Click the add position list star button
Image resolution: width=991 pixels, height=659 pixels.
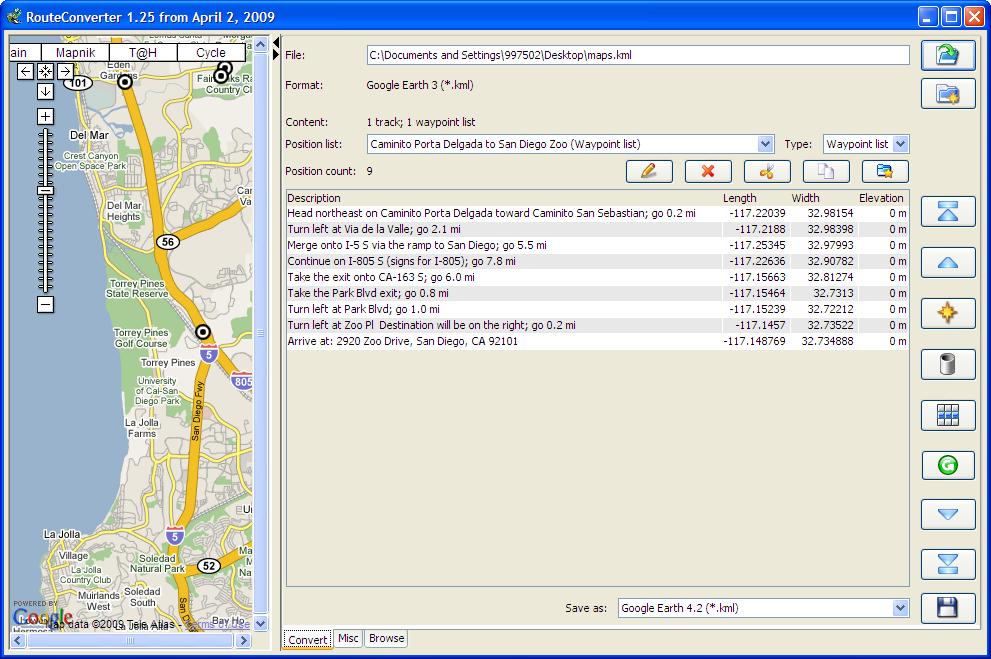pos(885,171)
